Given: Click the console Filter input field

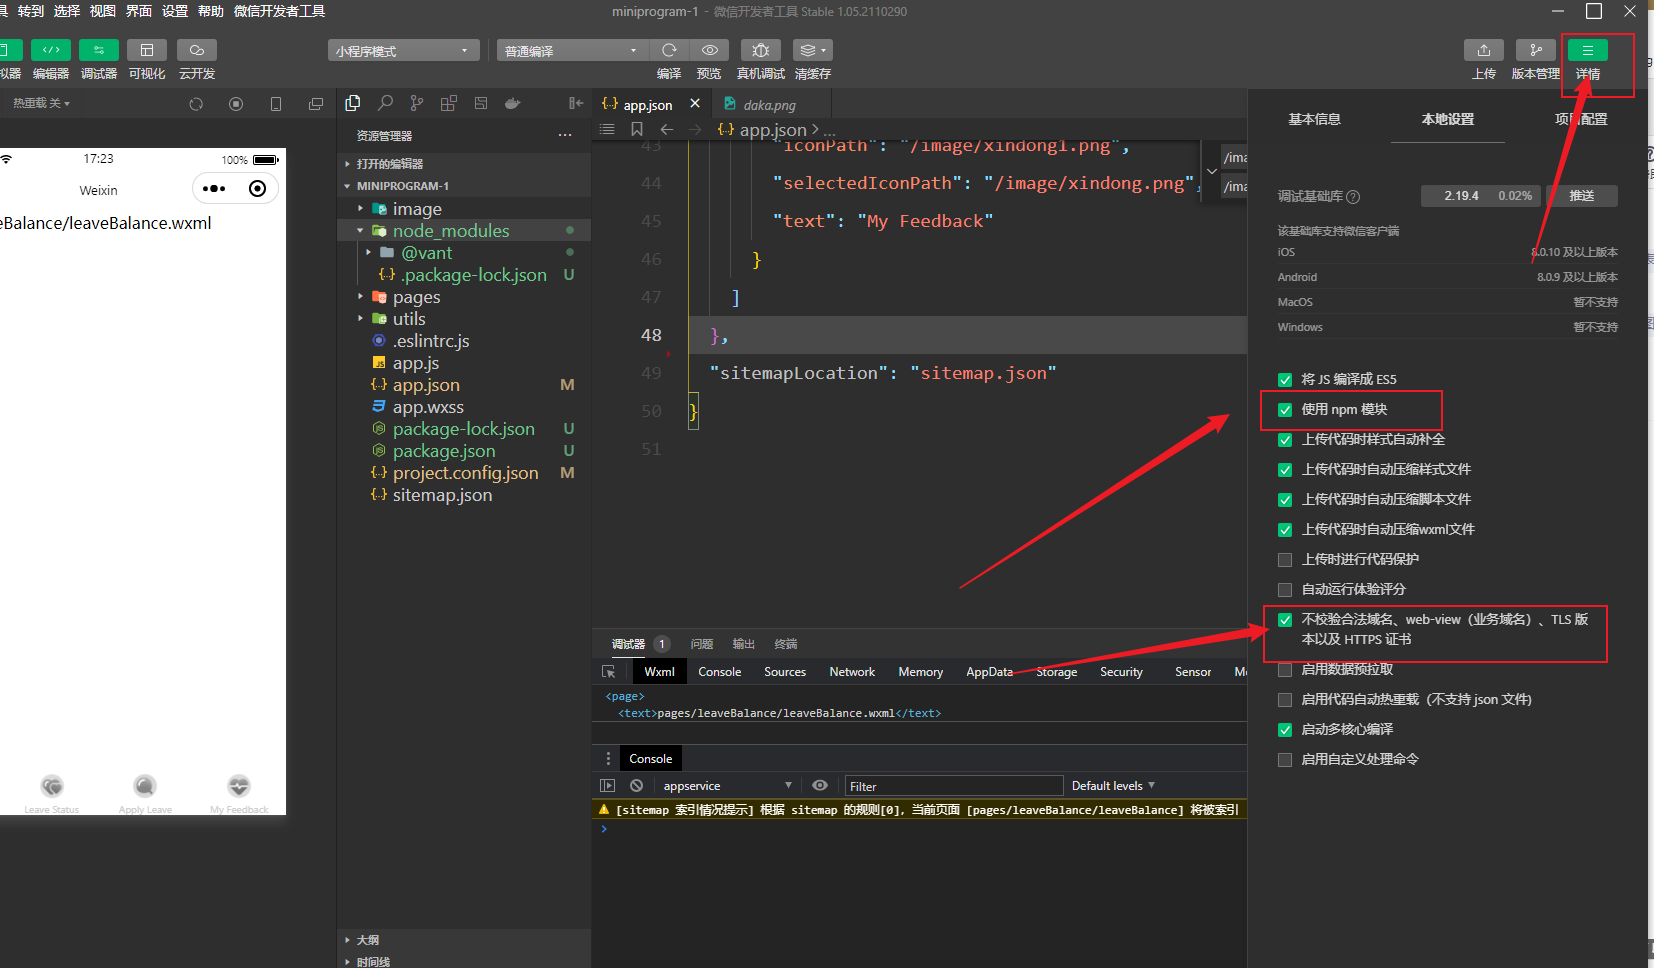Looking at the screenshot, I should 953,786.
